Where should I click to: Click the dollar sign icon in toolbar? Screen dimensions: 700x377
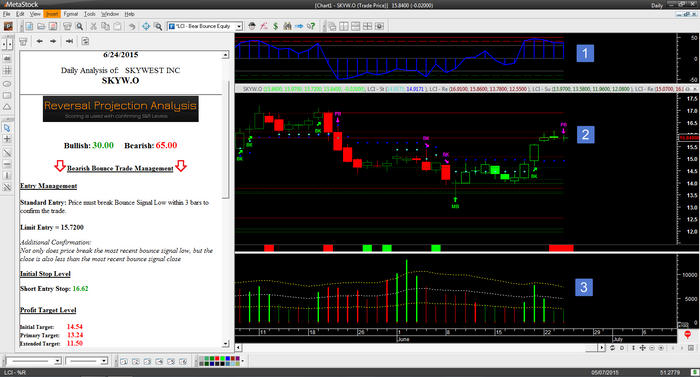tap(275, 26)
